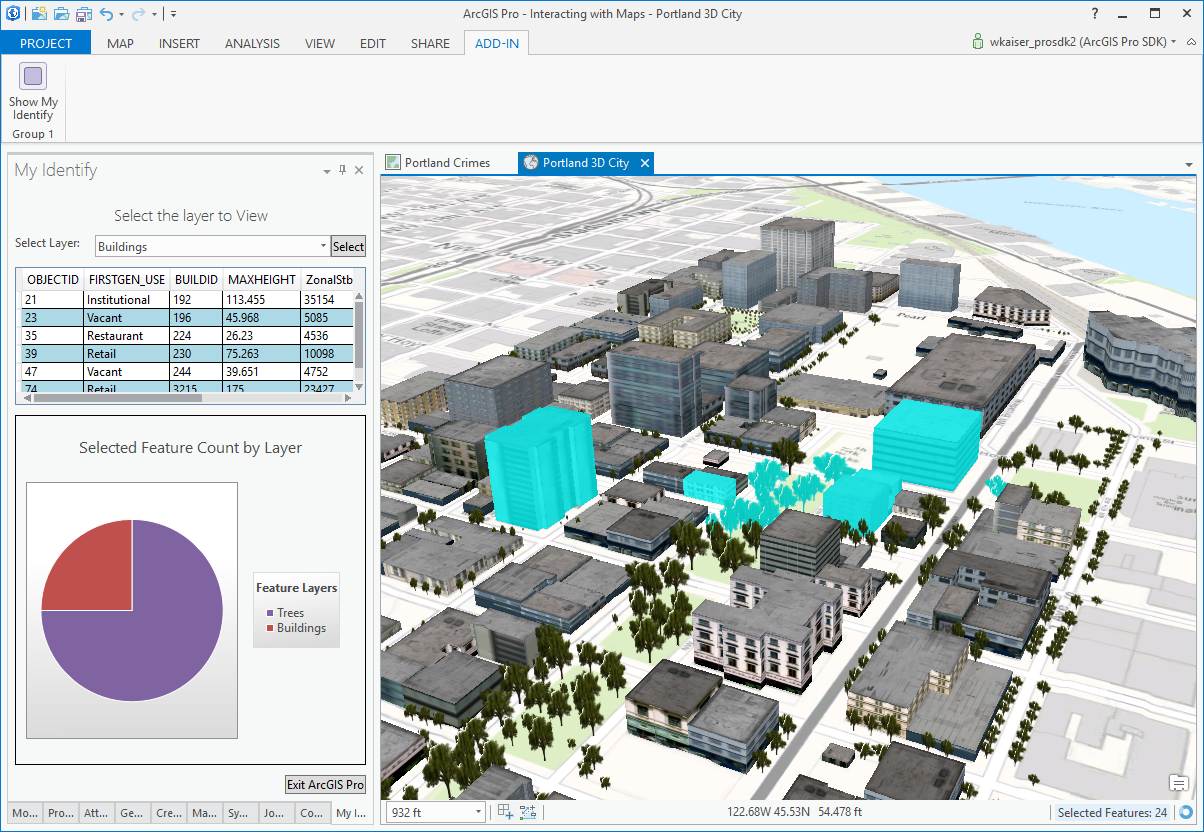Screen dimensions: 1204x832
Task: Click the Redo arrow icon
Action: click(x=138, y=14)
